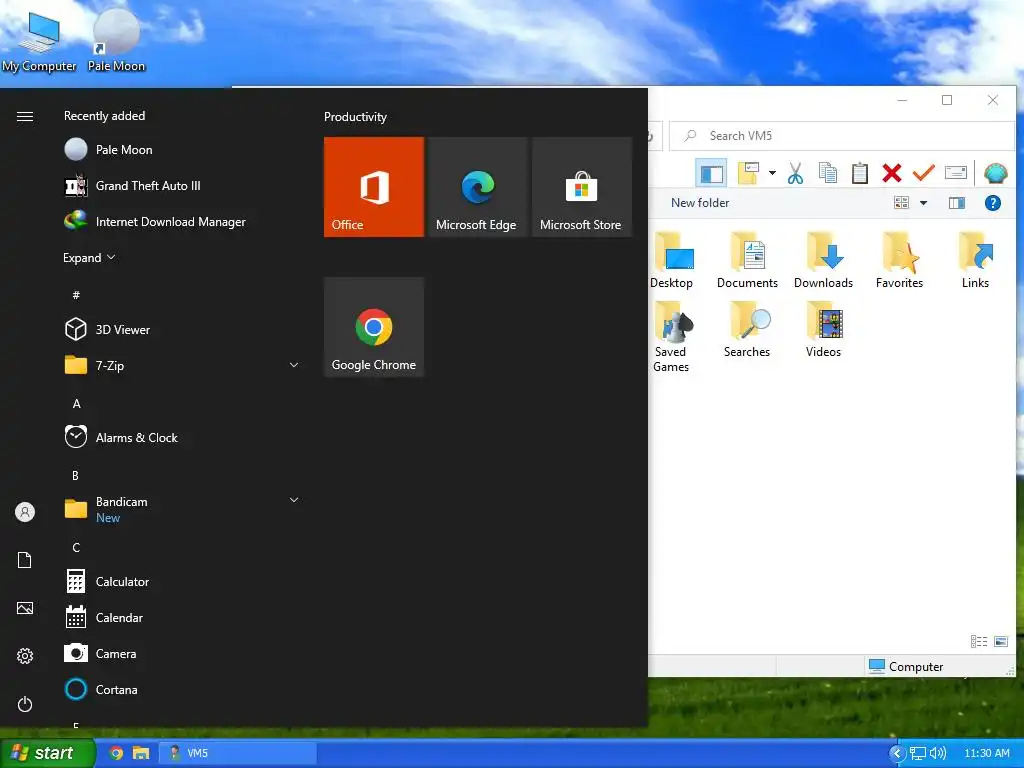Switch to large icons view in status area

coord(1000,641)
